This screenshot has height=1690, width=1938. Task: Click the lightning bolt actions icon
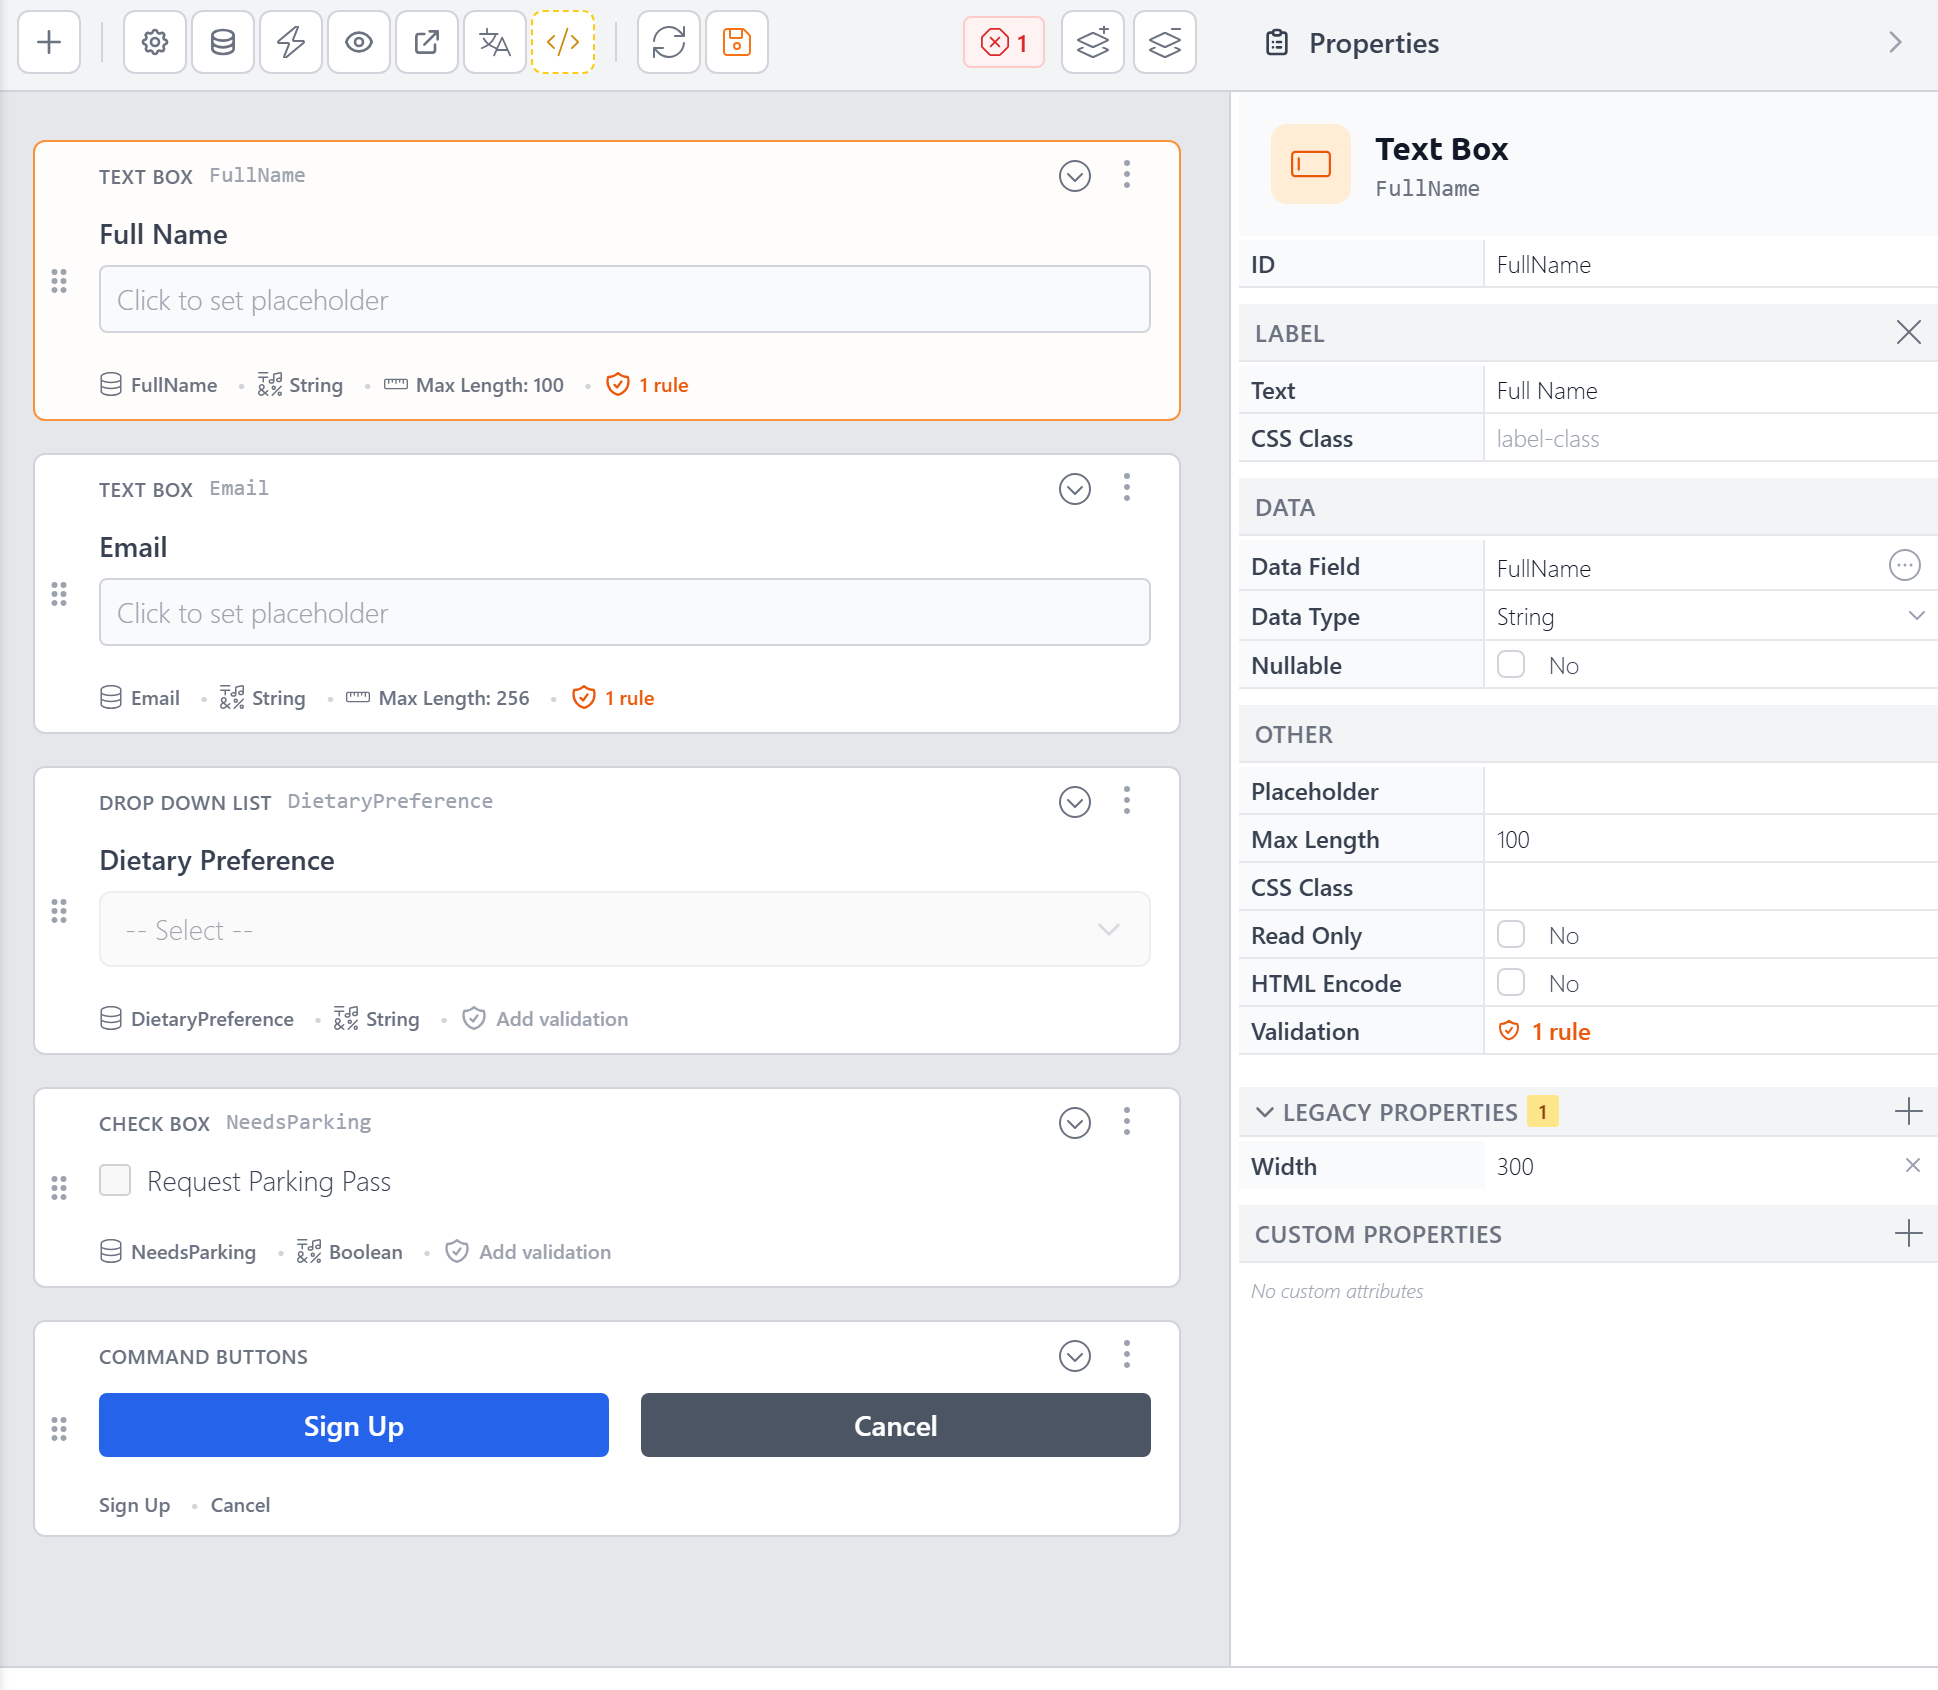click(291, 42)
